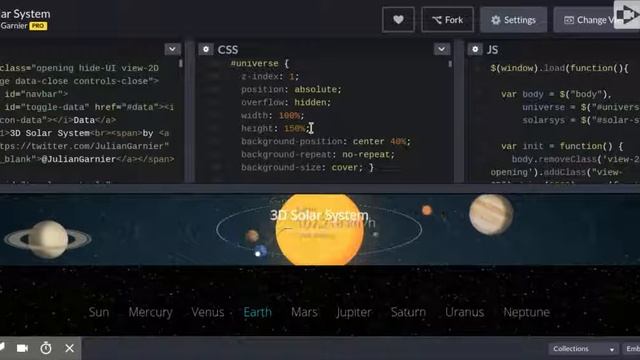Screen dimensions: 640x360
Task: Select Venus in planet navigation
Action: pyautogui.click(x=208, y=312)
